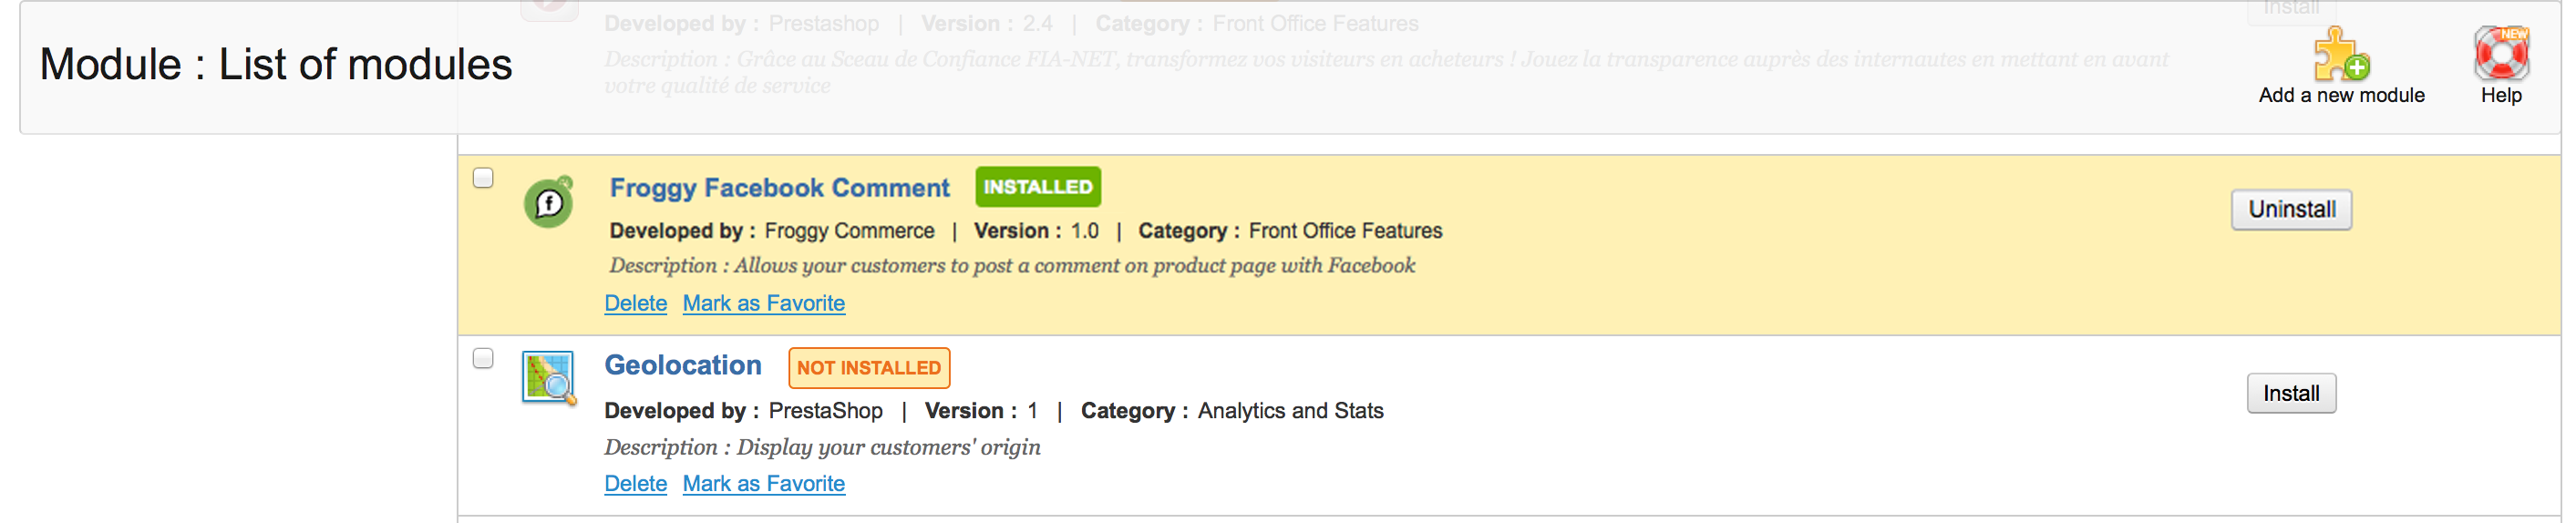Click the NOT INSTALLED status badge

coord(868,368)
